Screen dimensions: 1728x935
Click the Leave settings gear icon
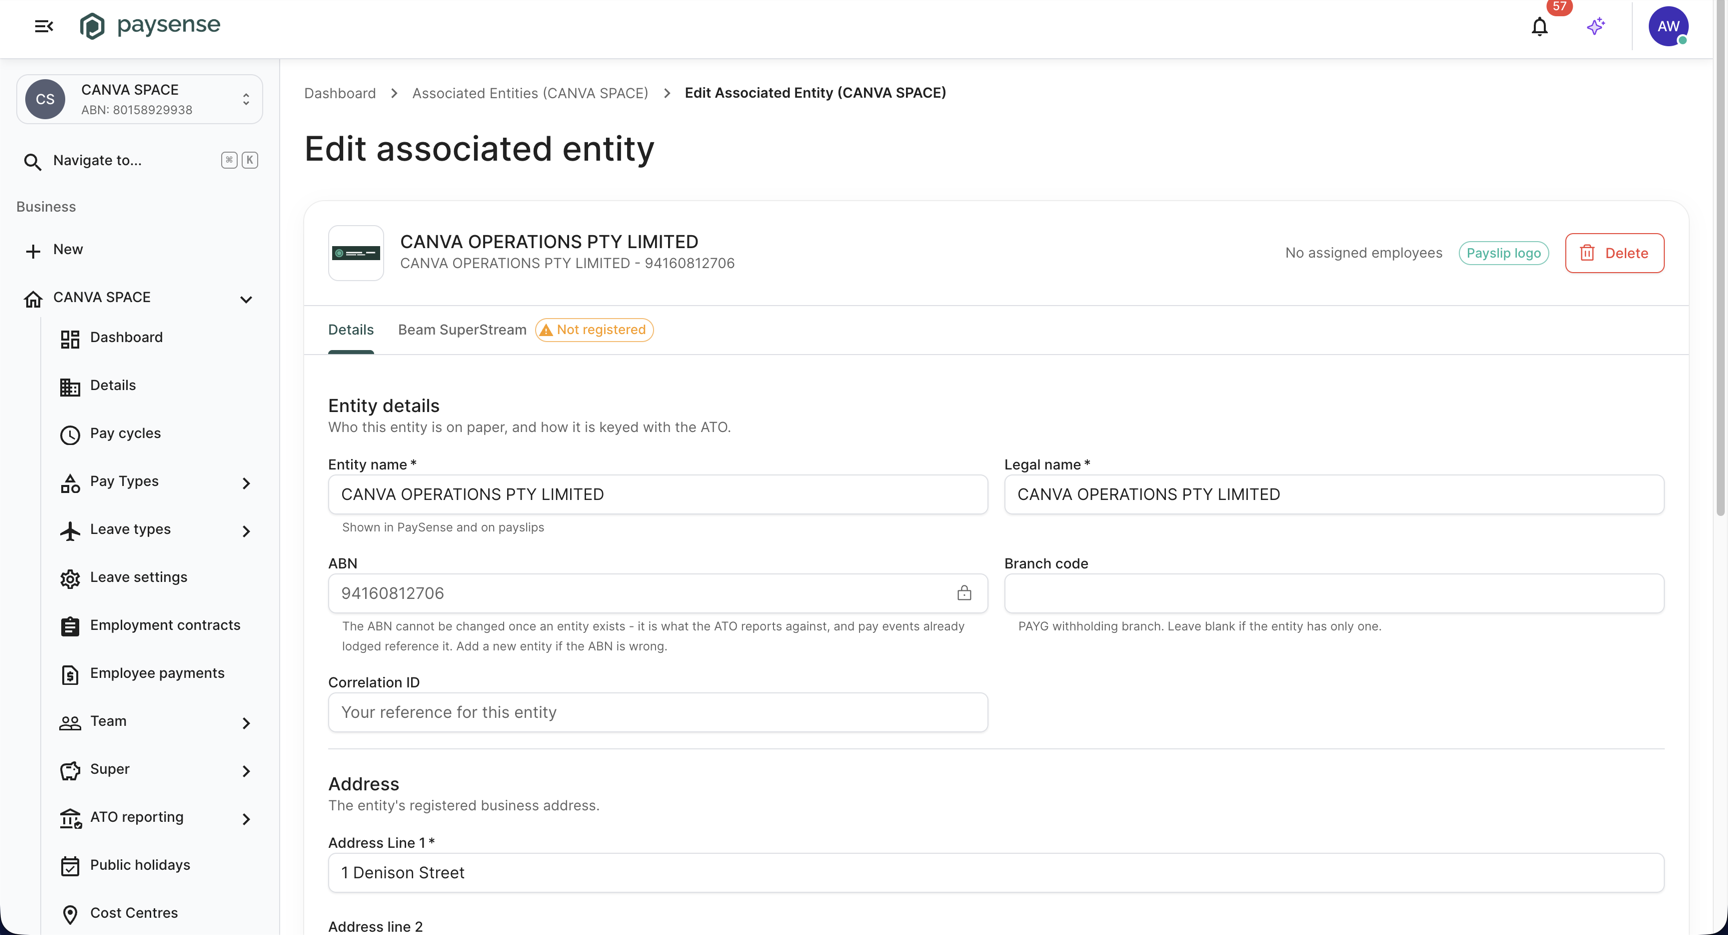[70, 579]
